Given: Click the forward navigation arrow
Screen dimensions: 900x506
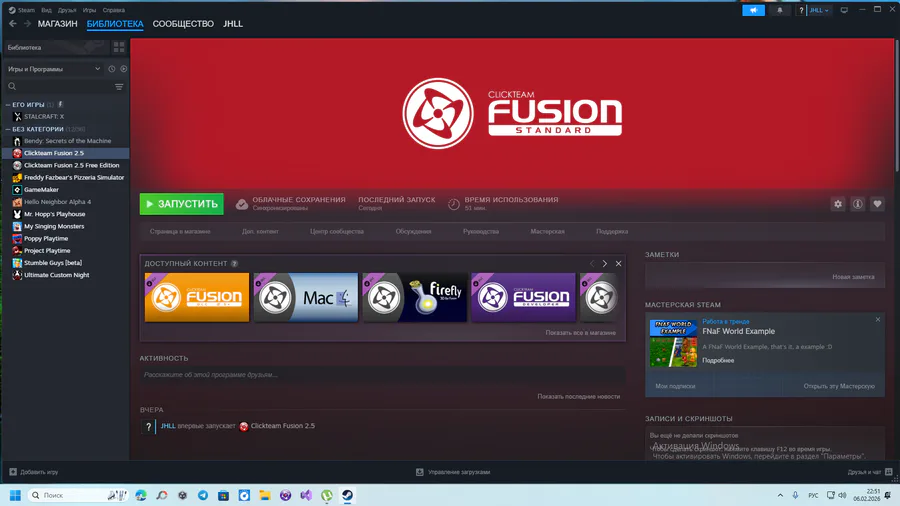Looking at the screenshot, I should pos(27,24).
